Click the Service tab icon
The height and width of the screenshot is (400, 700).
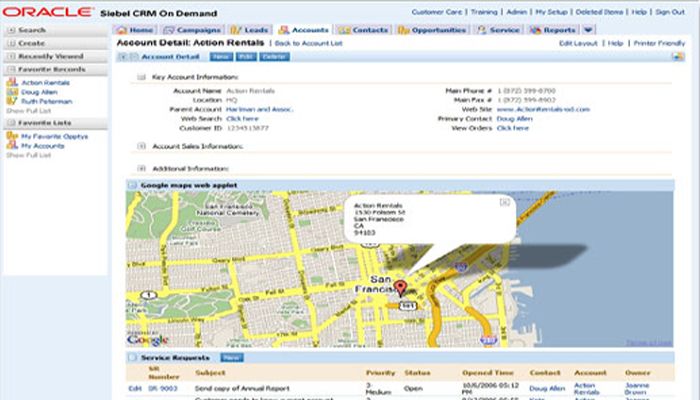[x=481, y=30]
